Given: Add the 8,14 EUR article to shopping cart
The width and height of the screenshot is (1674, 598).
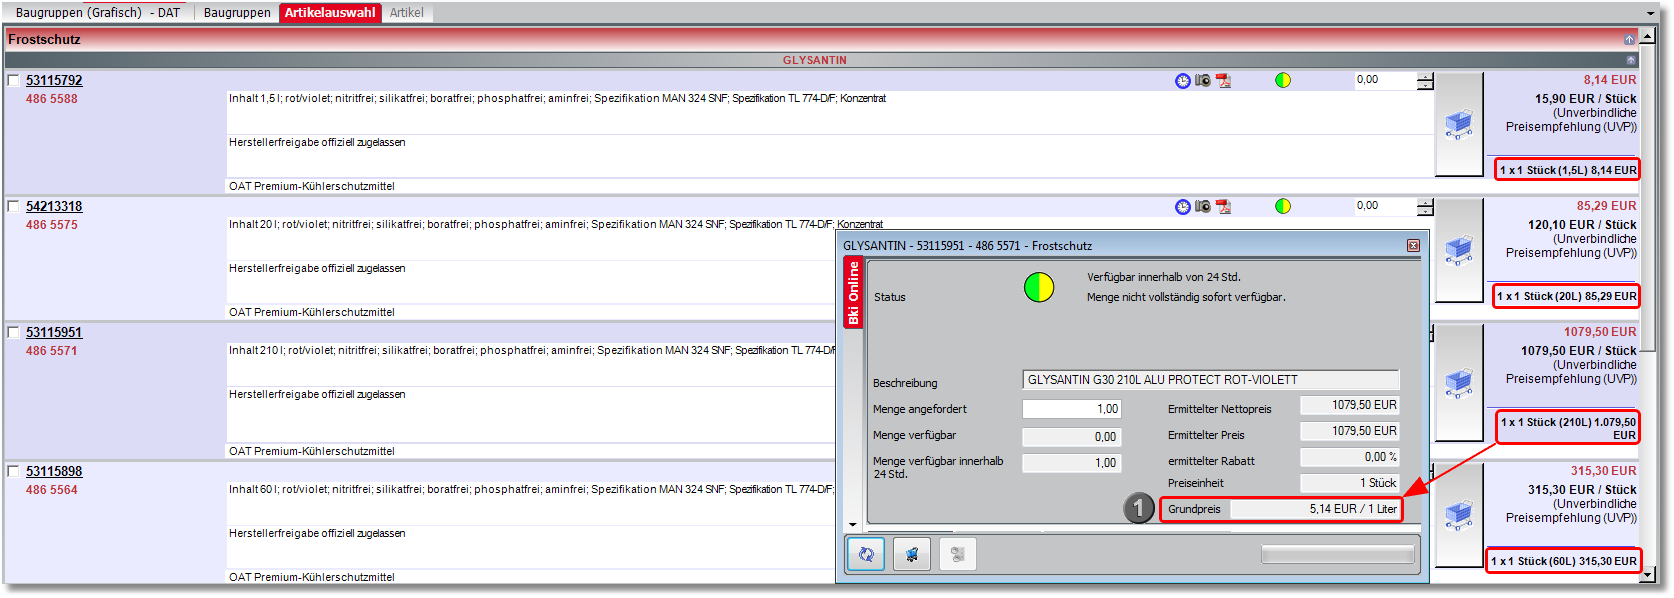Looking at the screenshot, I should pos(1459,124).
